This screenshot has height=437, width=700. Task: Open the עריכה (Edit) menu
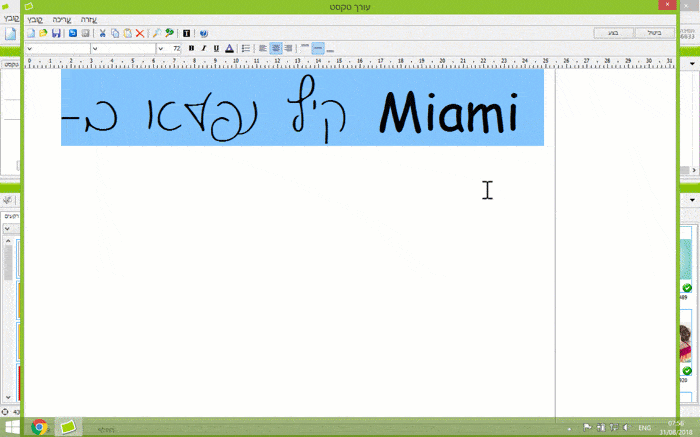pyautogui.click(x=61, y=19)
